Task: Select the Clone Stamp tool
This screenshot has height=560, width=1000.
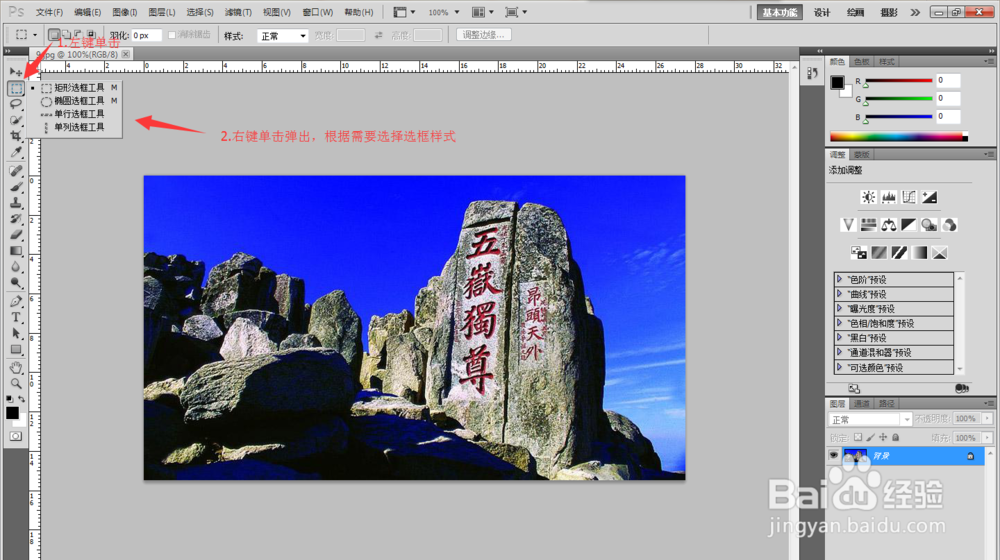Action: 16,203
